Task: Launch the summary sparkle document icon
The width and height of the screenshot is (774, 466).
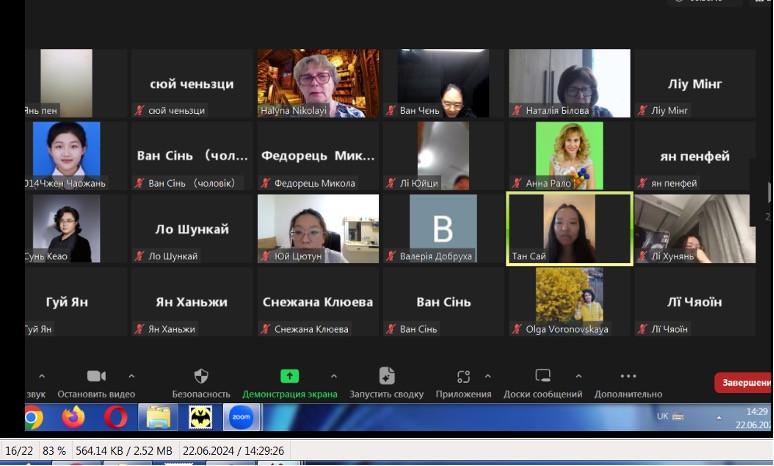Action: 387,376
